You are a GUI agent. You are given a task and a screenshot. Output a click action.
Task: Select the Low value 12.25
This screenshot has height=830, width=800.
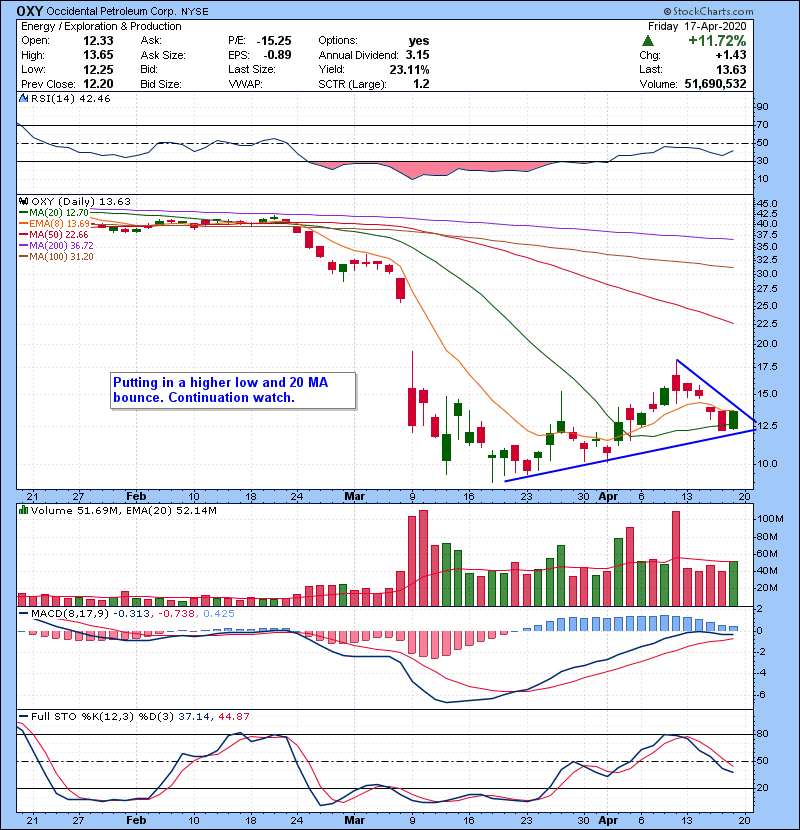98,69
